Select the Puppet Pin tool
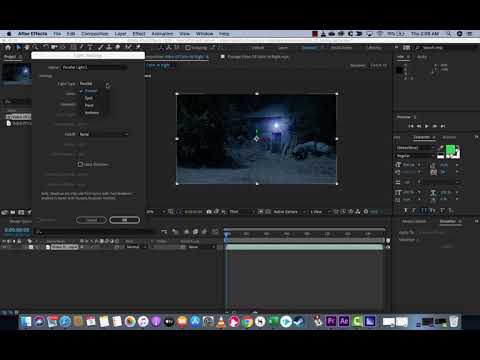The width and height of the screenshot is (480, 360). click(x=138, y=47)
